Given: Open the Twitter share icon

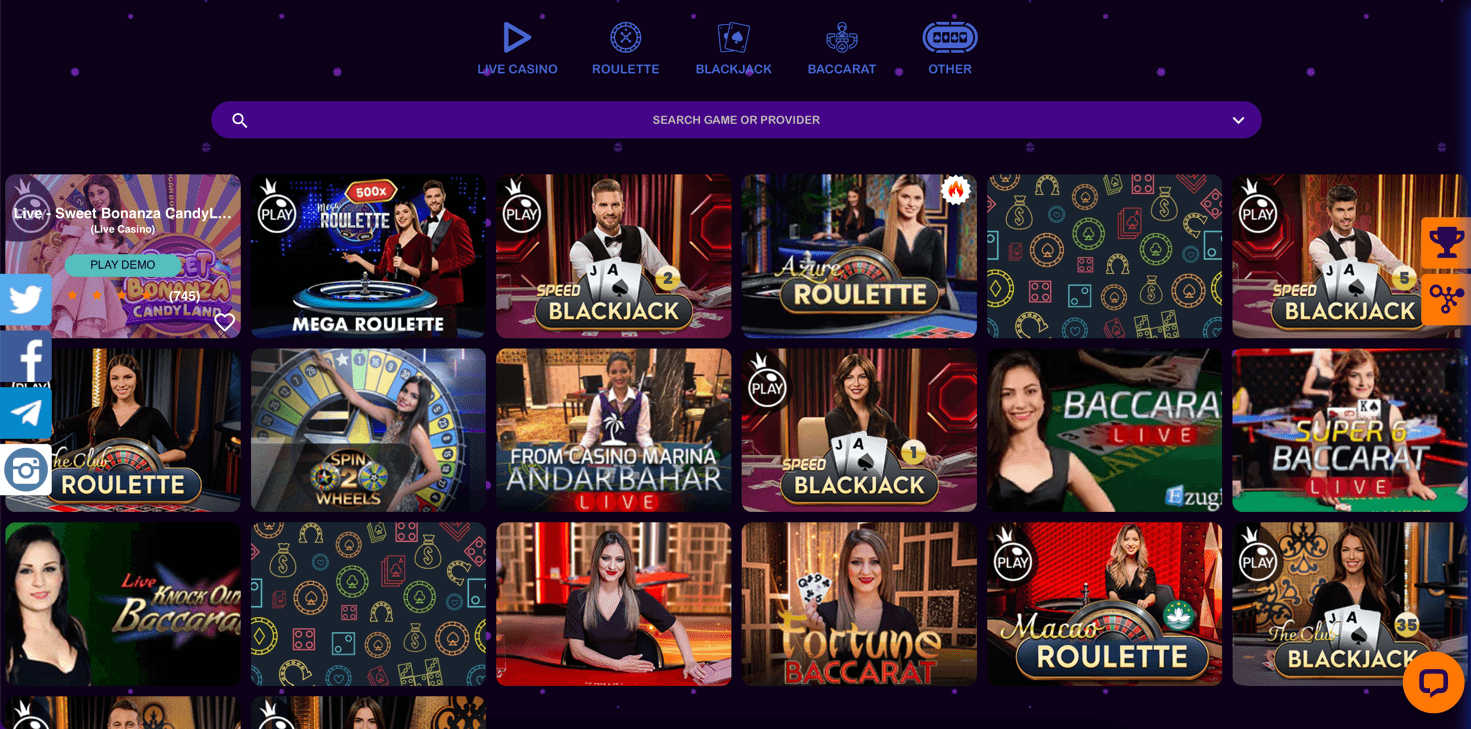Looking at the screenshot, I should [26, 299].
